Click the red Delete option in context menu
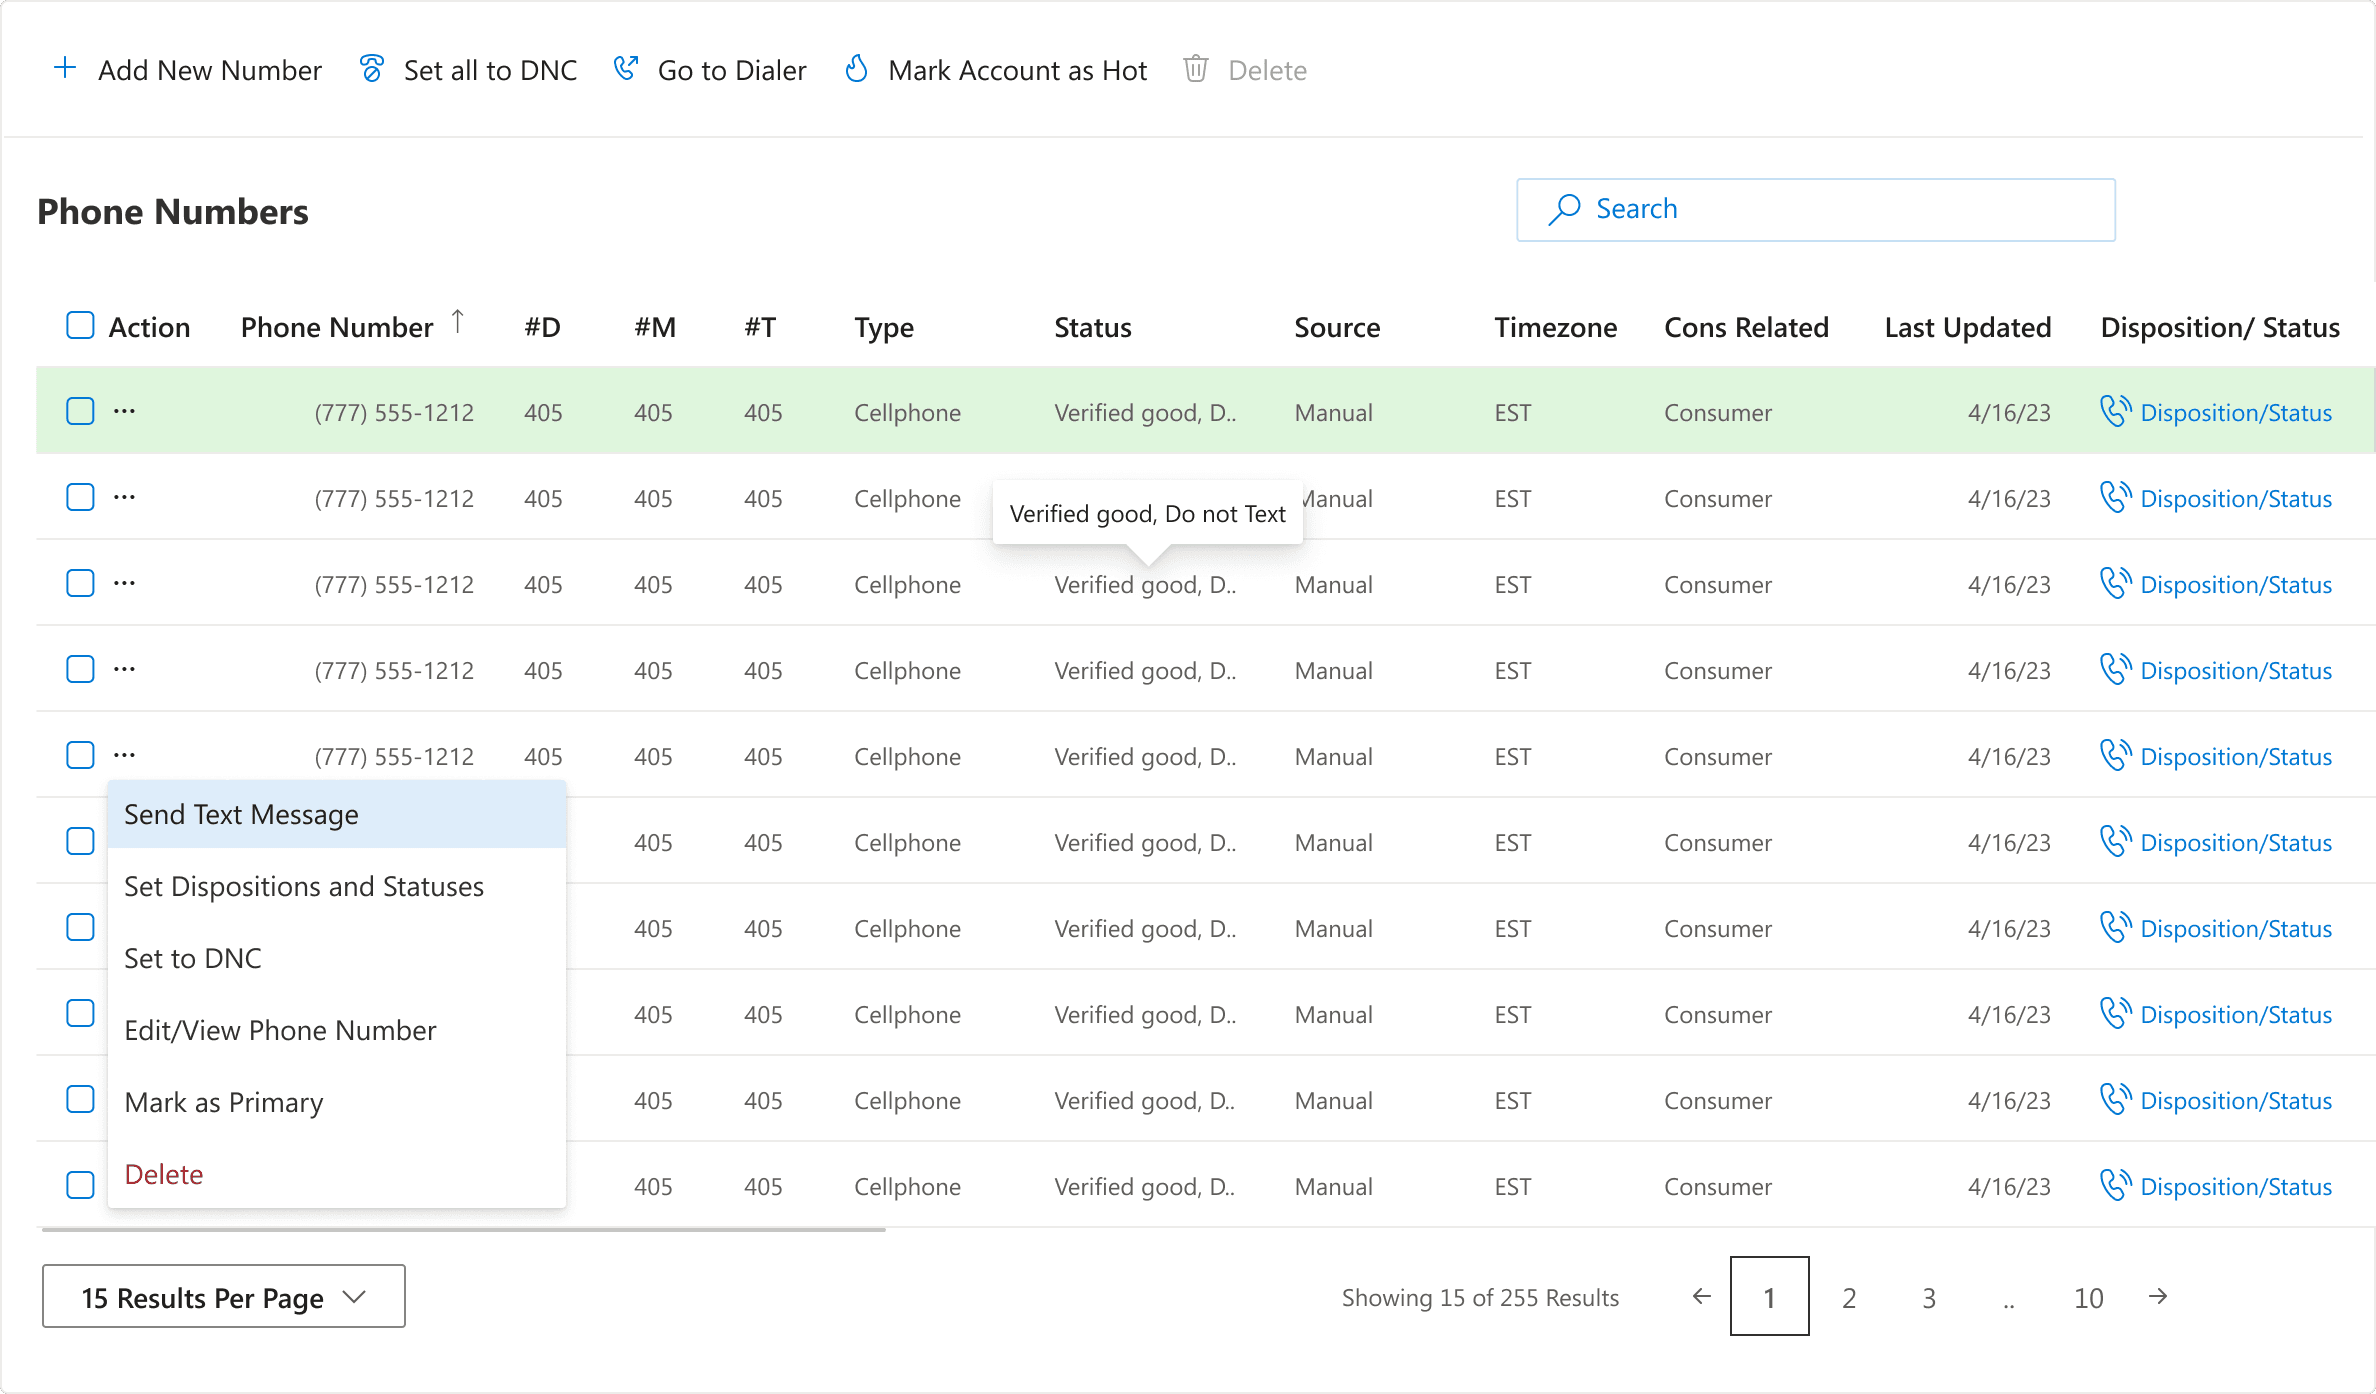The width and height of the screenshot is (2376, 1394). pyautogui.click(x=164, y=1175)
